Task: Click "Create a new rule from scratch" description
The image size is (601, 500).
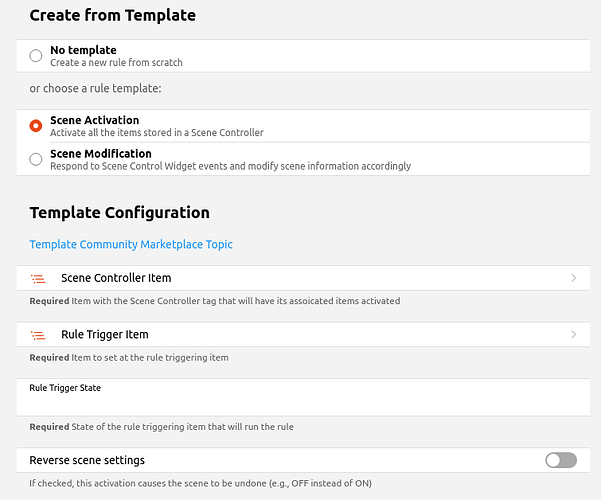Action: [116, 63]
